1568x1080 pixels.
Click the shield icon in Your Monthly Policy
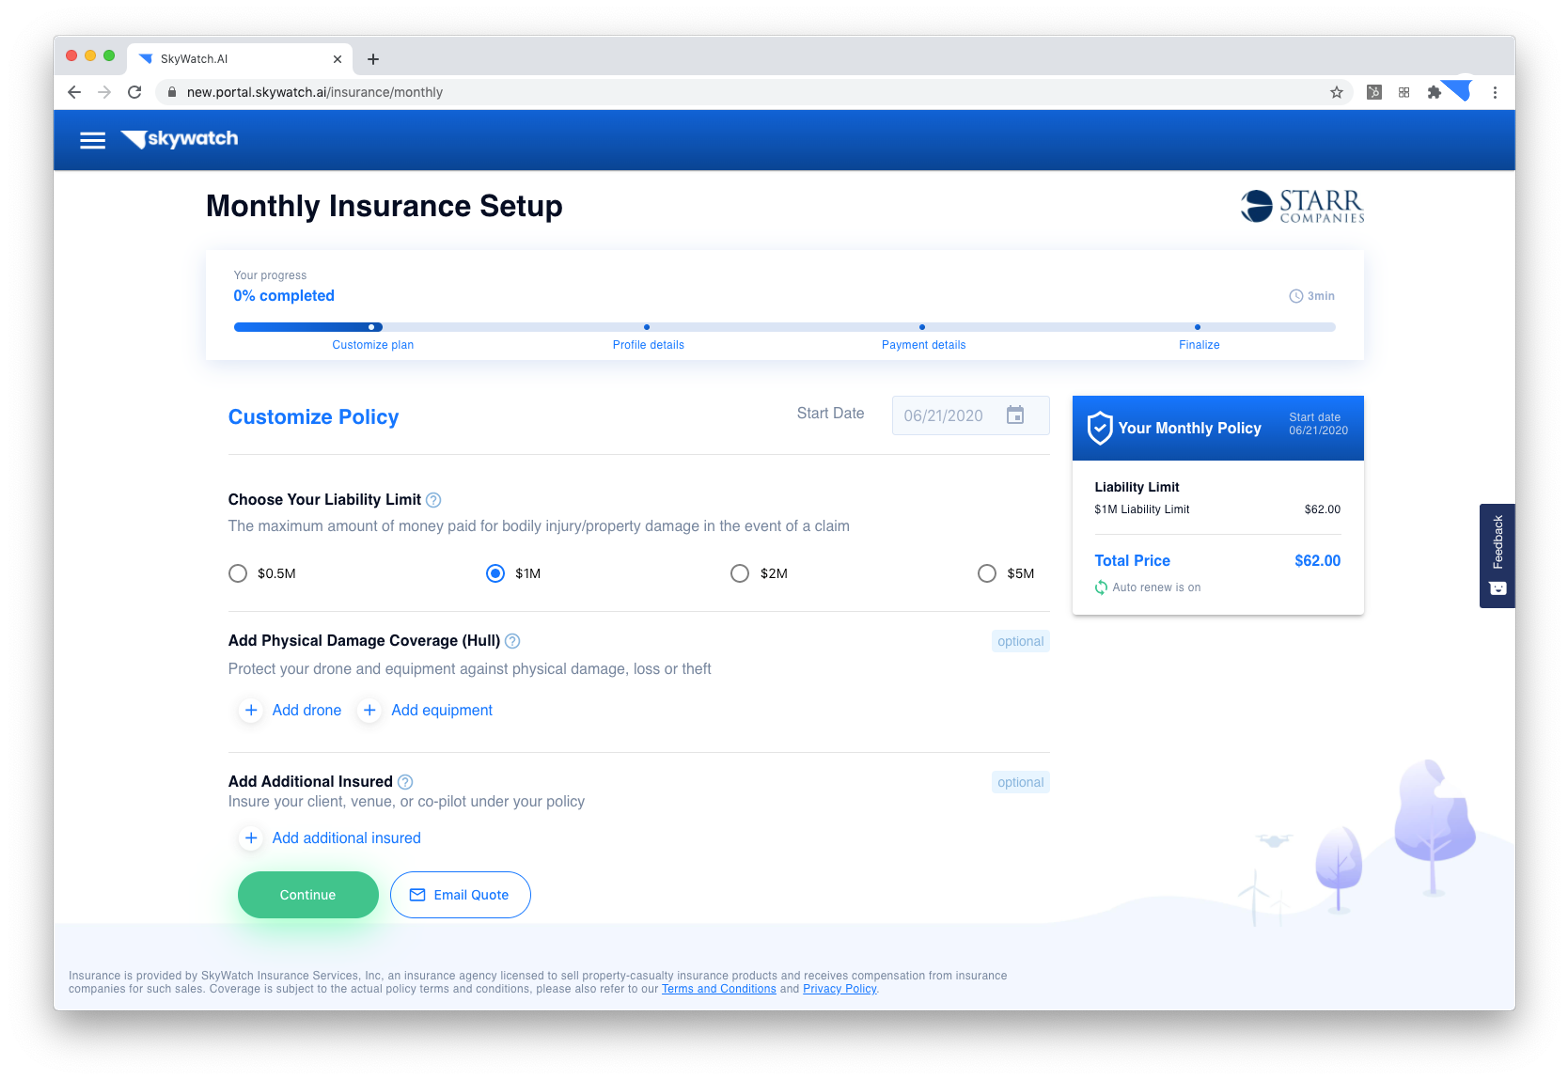(1100, 428)
